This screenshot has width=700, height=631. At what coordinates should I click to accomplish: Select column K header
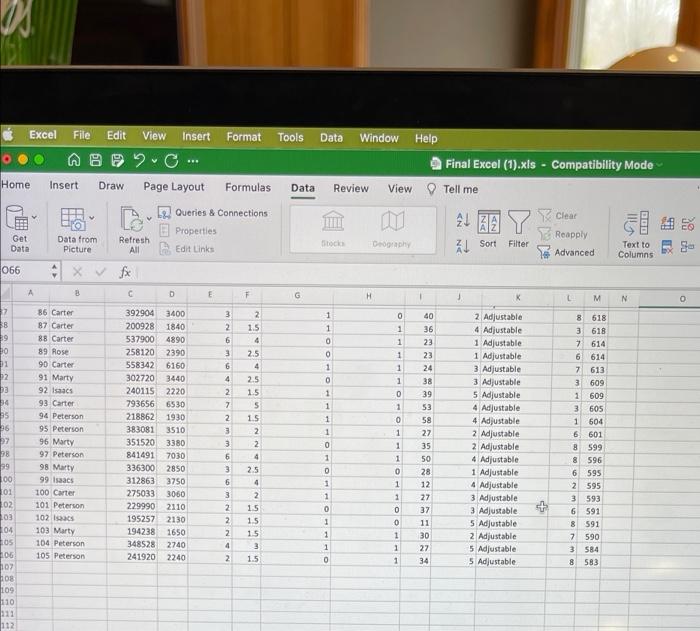[518, 297]
